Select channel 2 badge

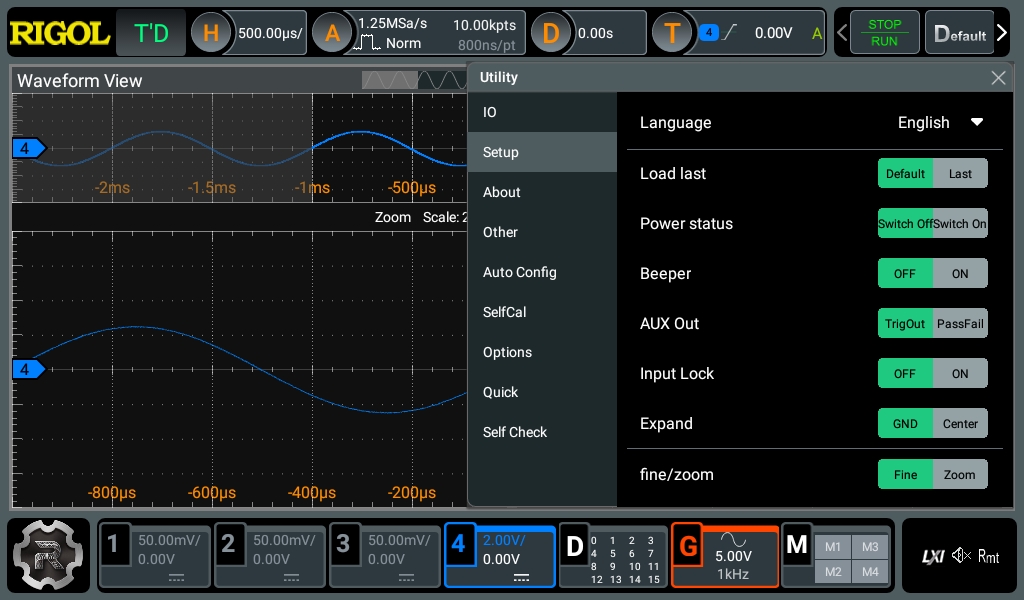(228, 543)
